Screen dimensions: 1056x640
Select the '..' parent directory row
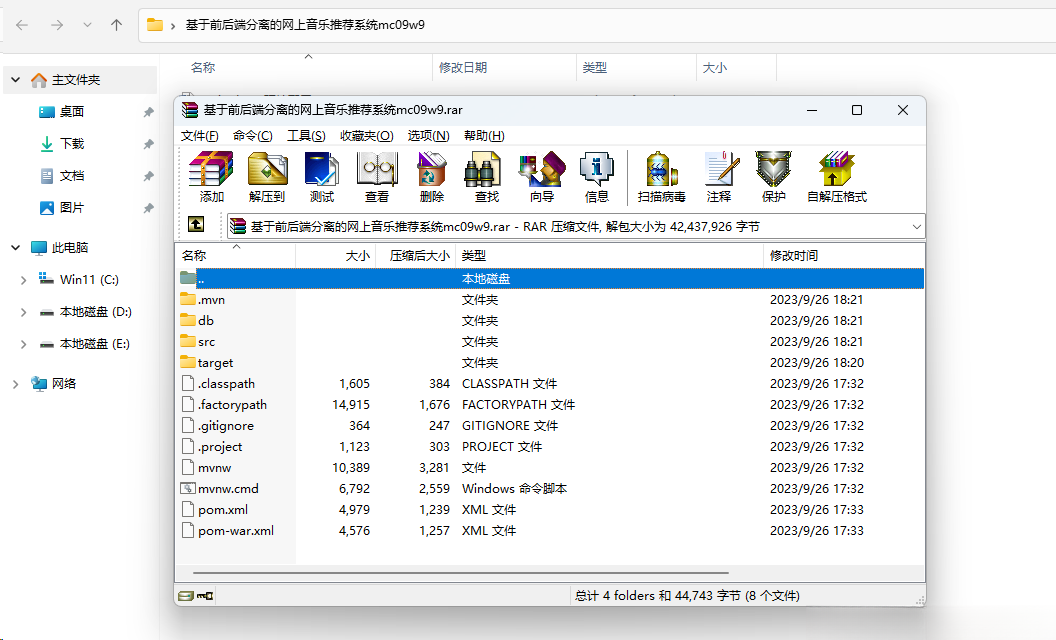550,278
